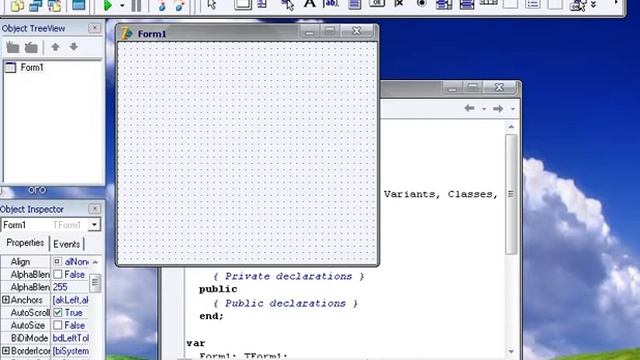The height and width of the screenshot is (360, 640).
Task: Click code editor scrollbar down arrow
Action: coord(511,351)
